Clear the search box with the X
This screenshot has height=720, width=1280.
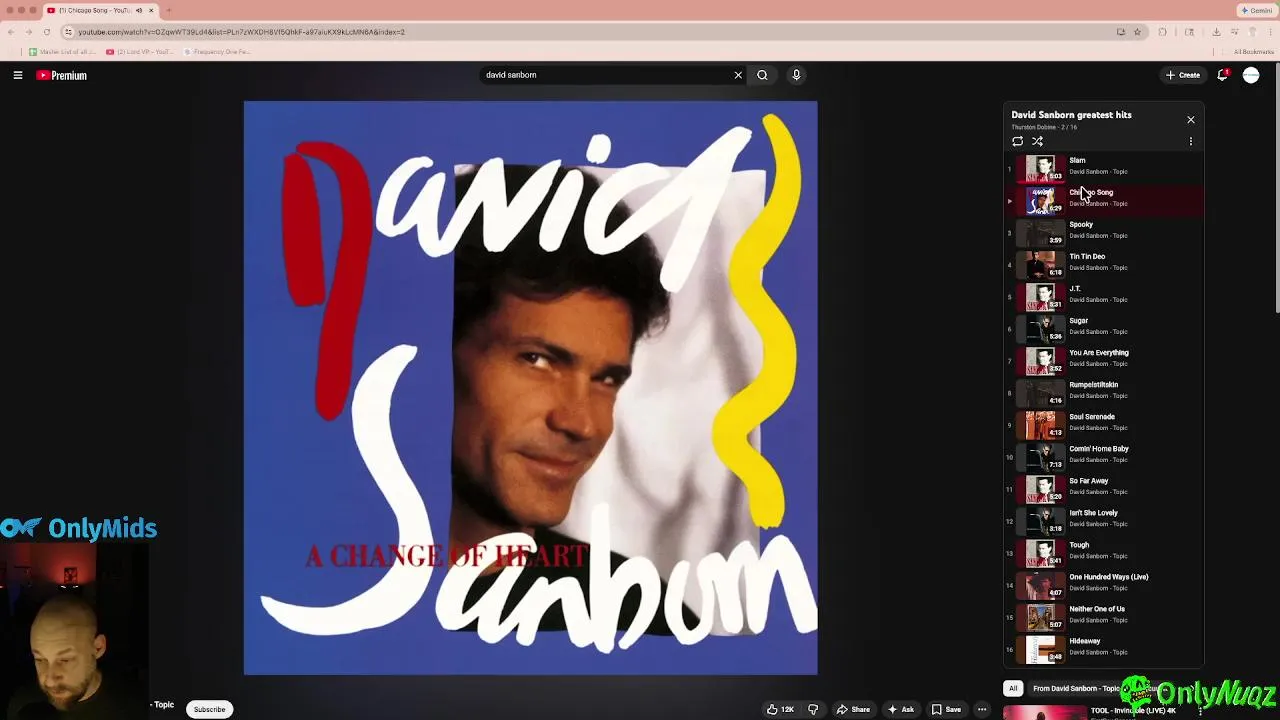pos(738,75)
